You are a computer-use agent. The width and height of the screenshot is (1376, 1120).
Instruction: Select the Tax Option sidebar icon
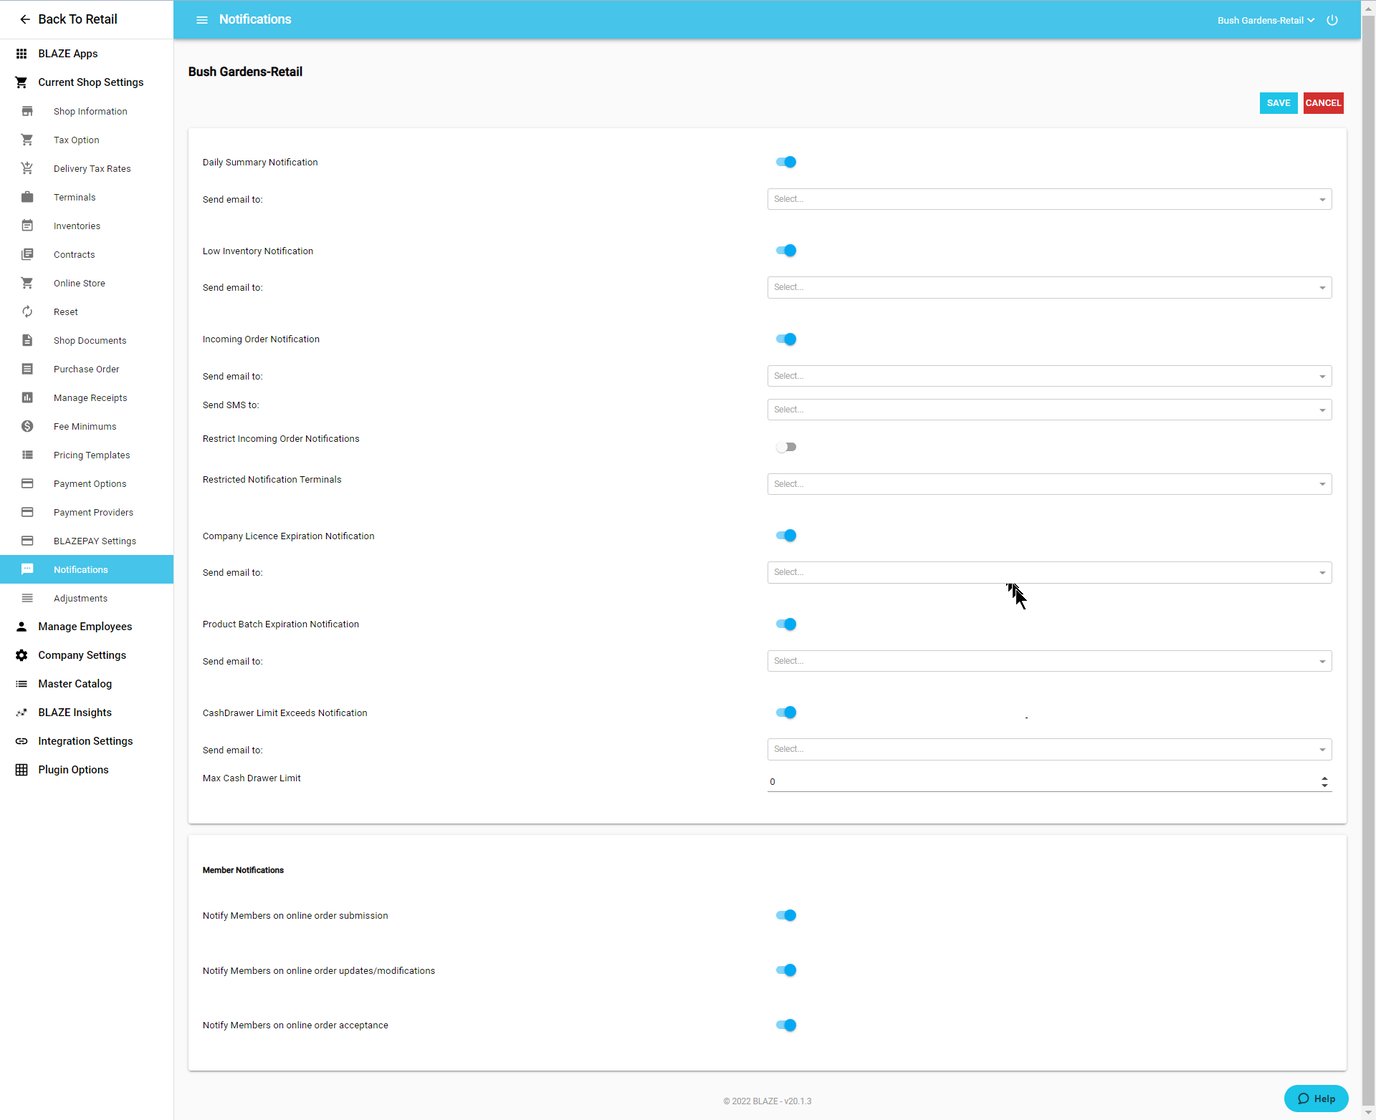coord(27,139)
